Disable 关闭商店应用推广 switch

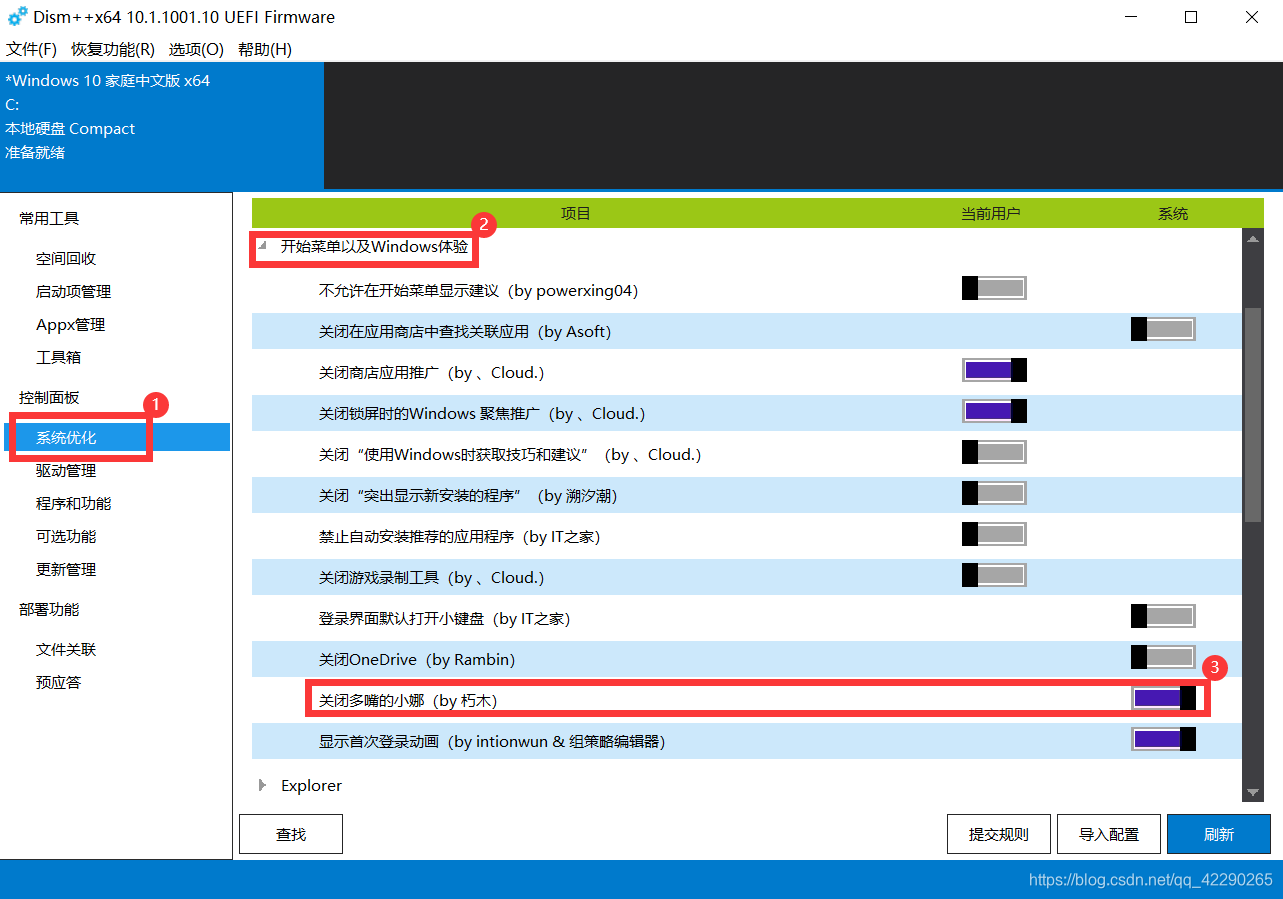click(994, 370)
